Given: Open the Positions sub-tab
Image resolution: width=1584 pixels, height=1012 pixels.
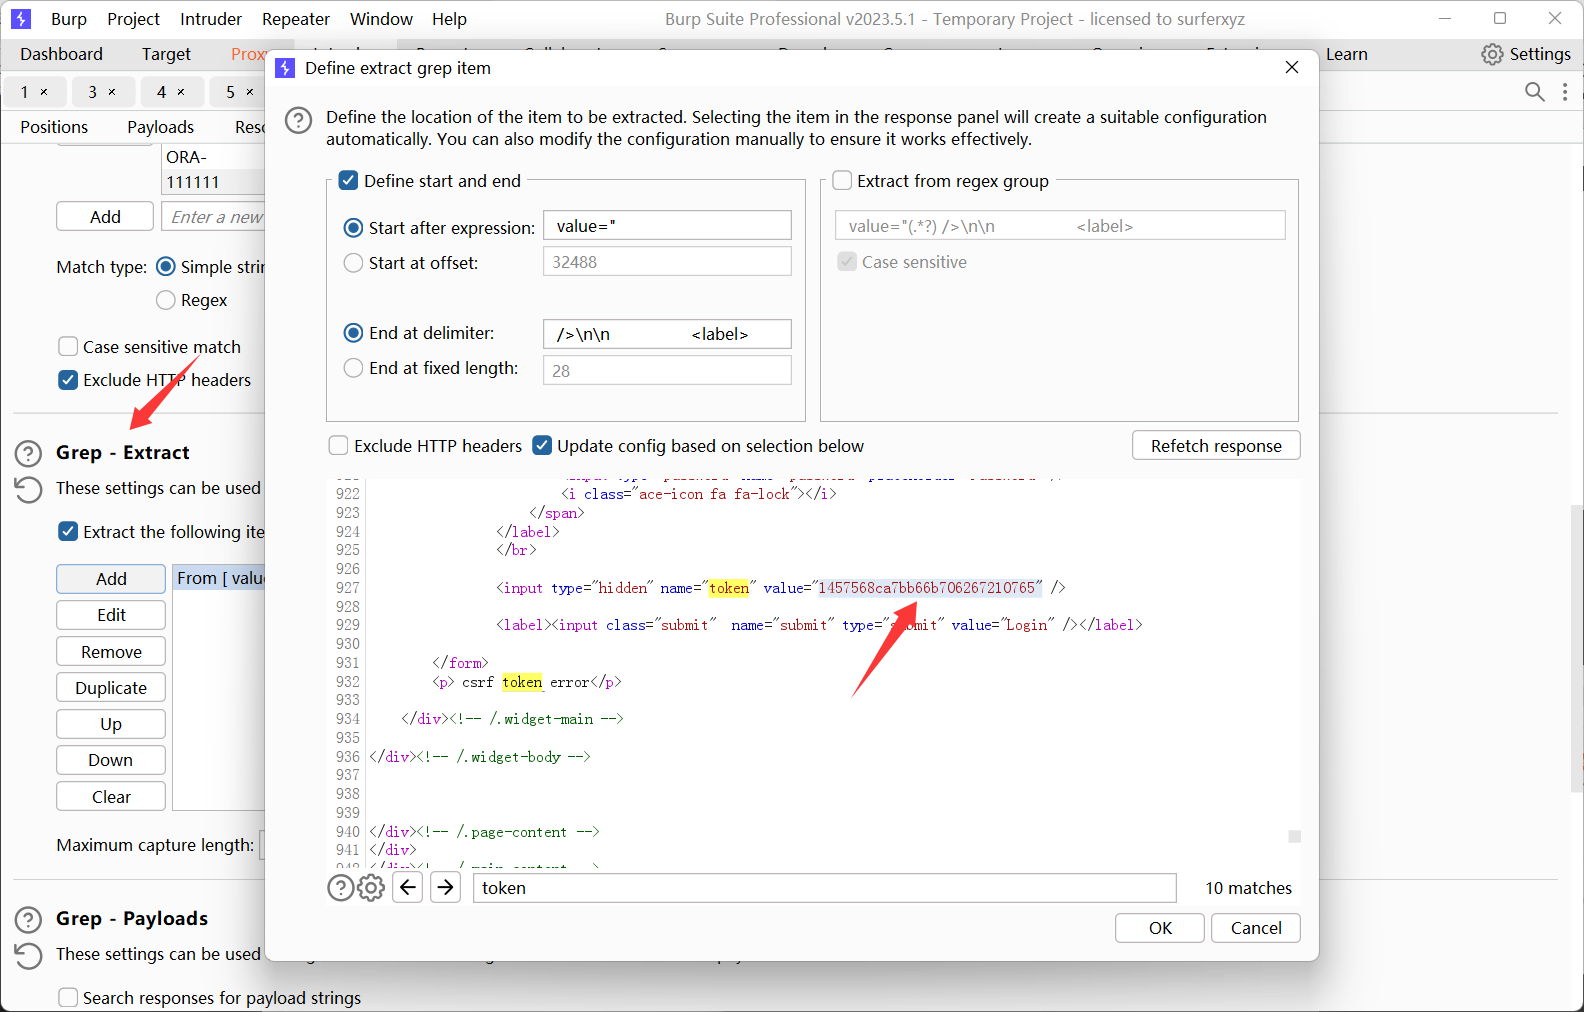Looking at the screenshot, I should pos(54,127).
